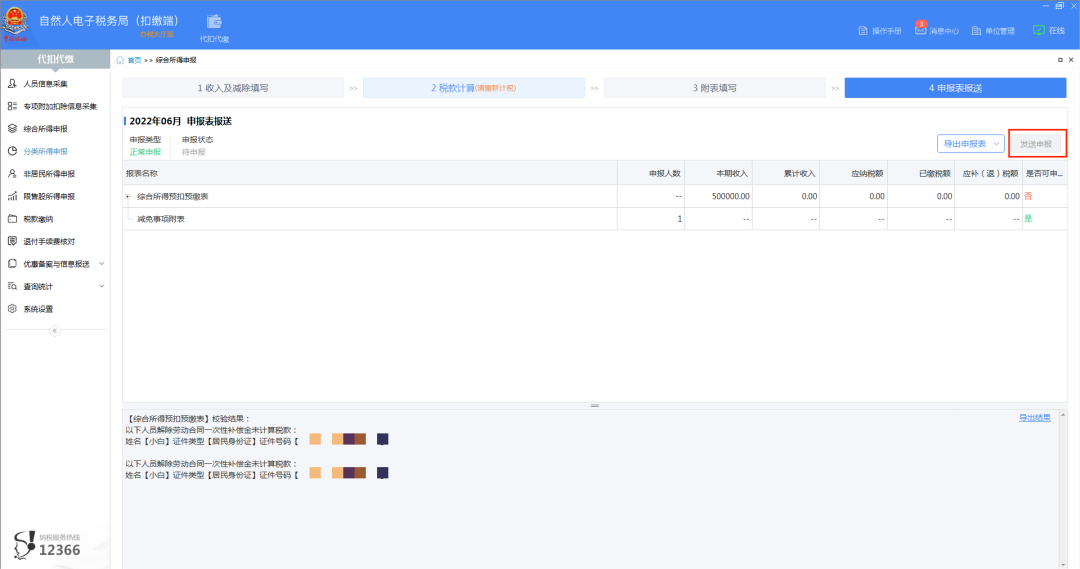Click the 代扣代缴 wallet icon in header

coord(214,23)
